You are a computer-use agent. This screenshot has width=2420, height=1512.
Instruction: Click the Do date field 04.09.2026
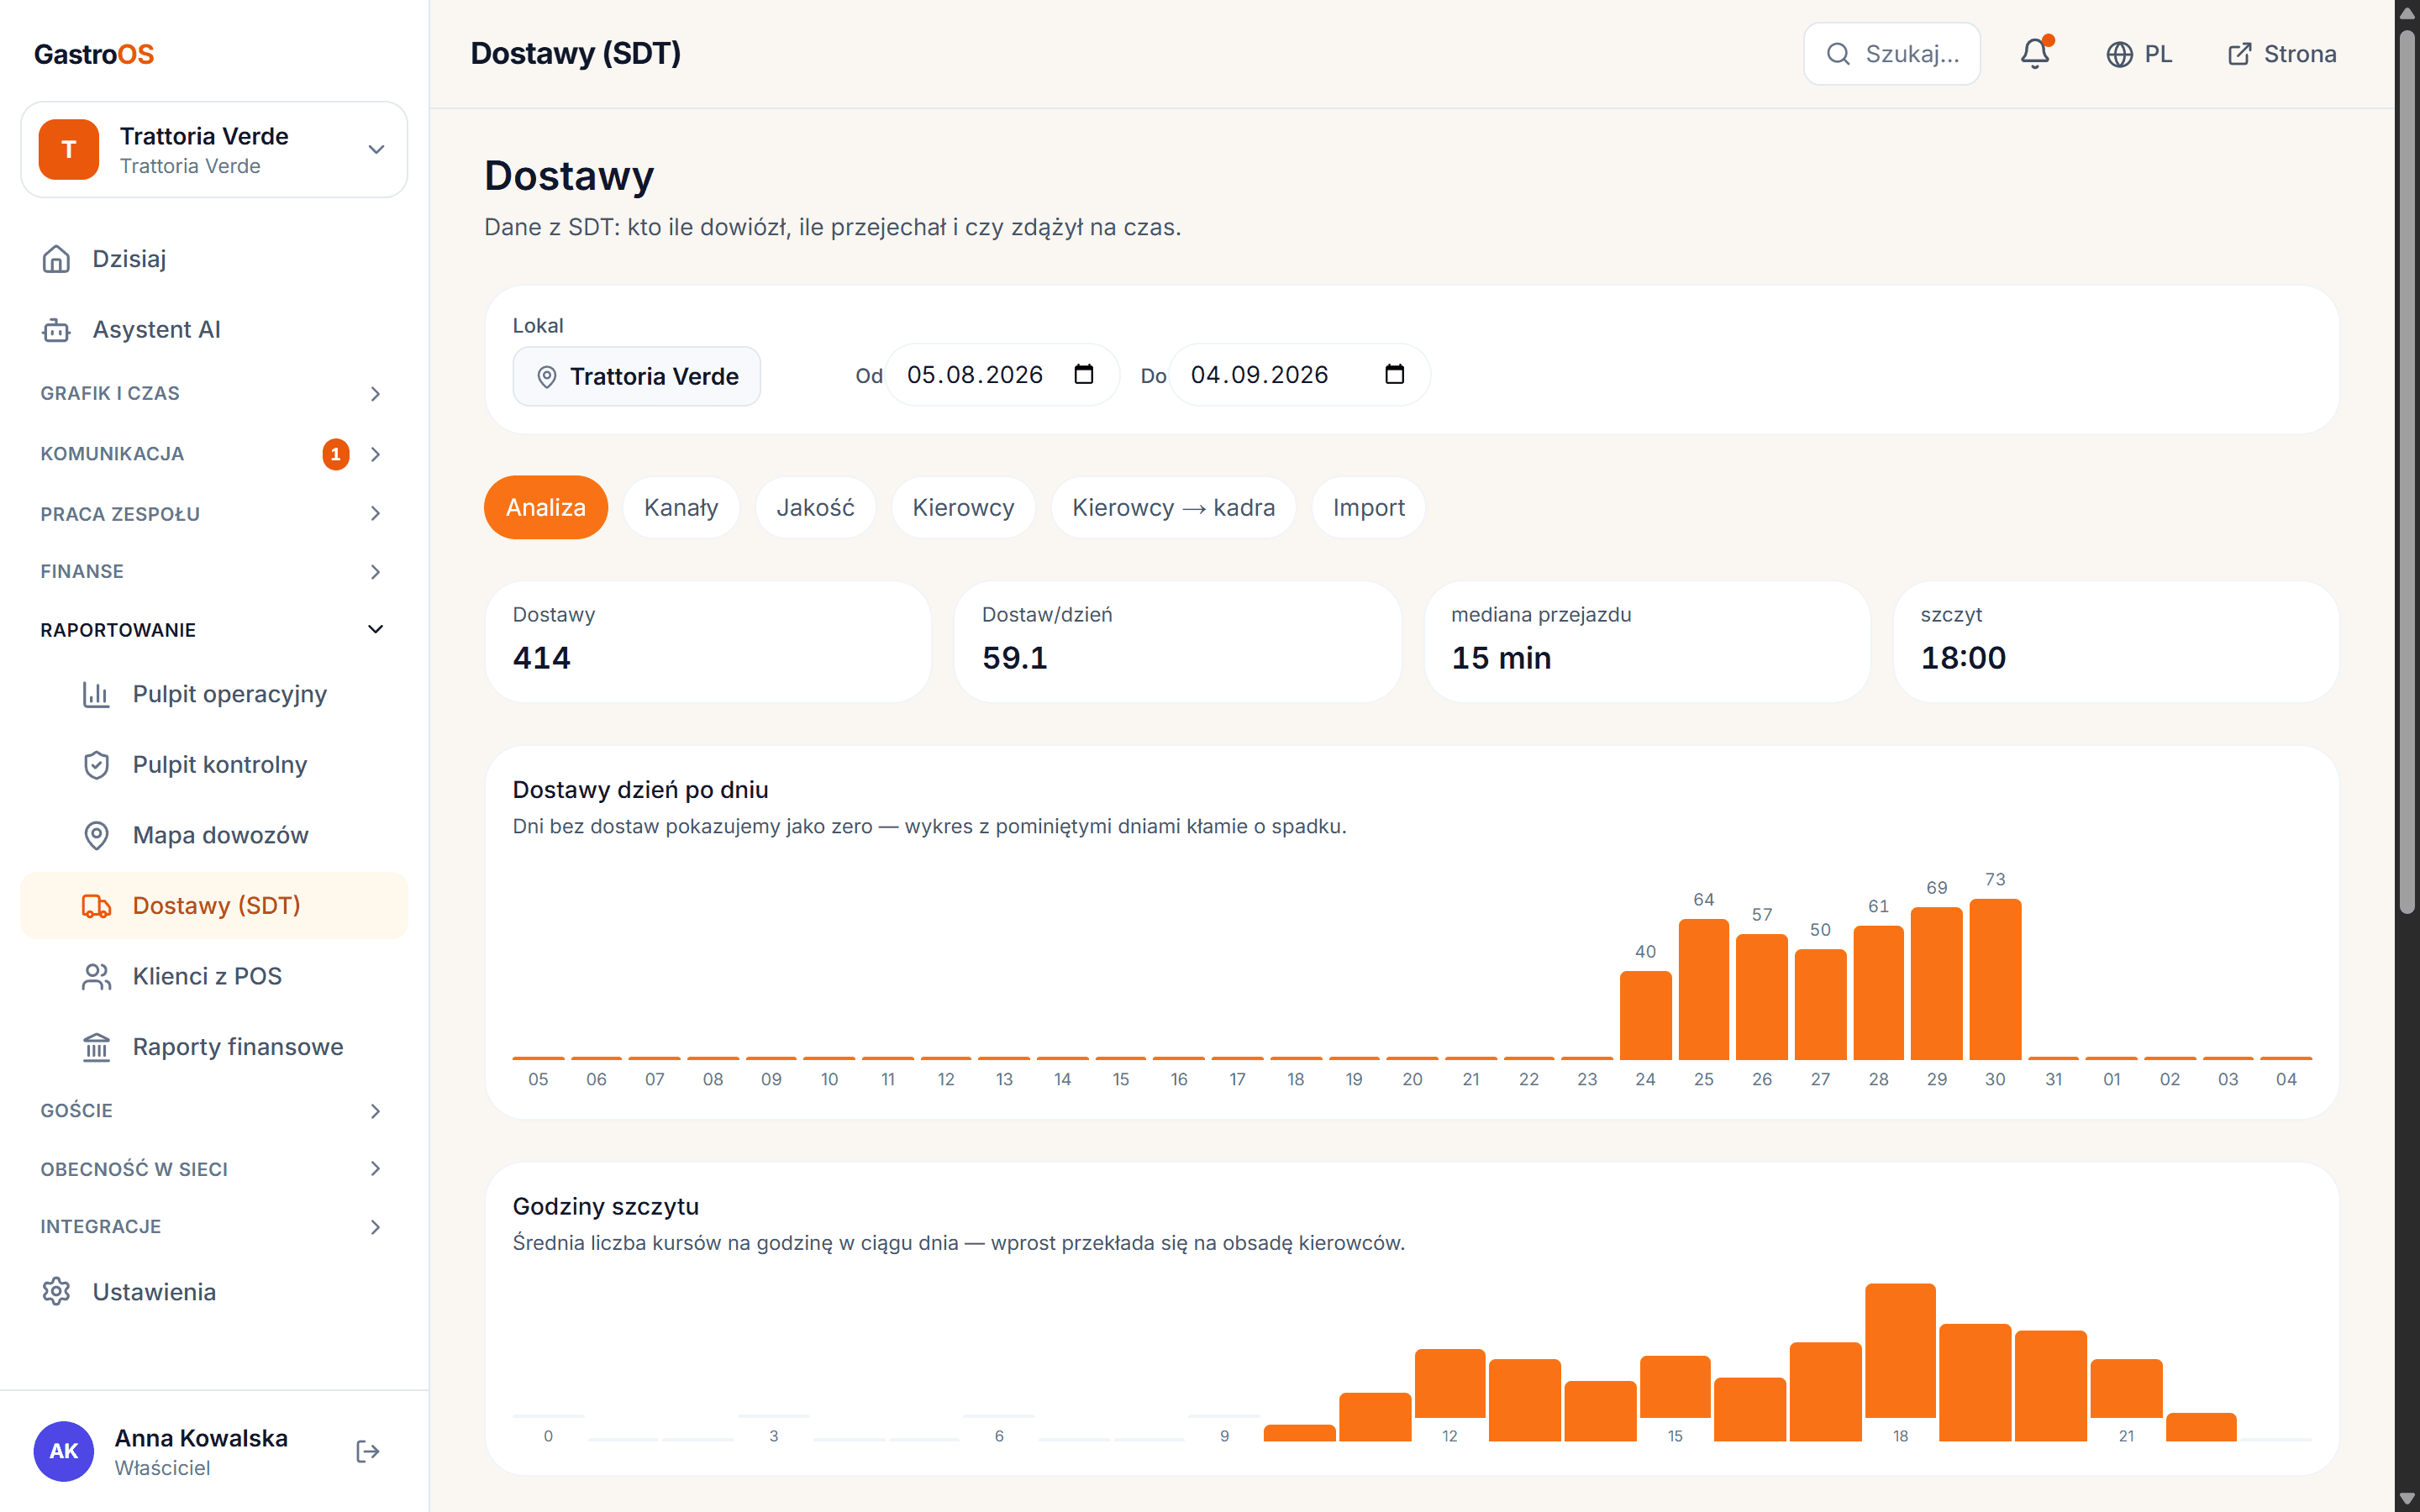click(1299, 375)
